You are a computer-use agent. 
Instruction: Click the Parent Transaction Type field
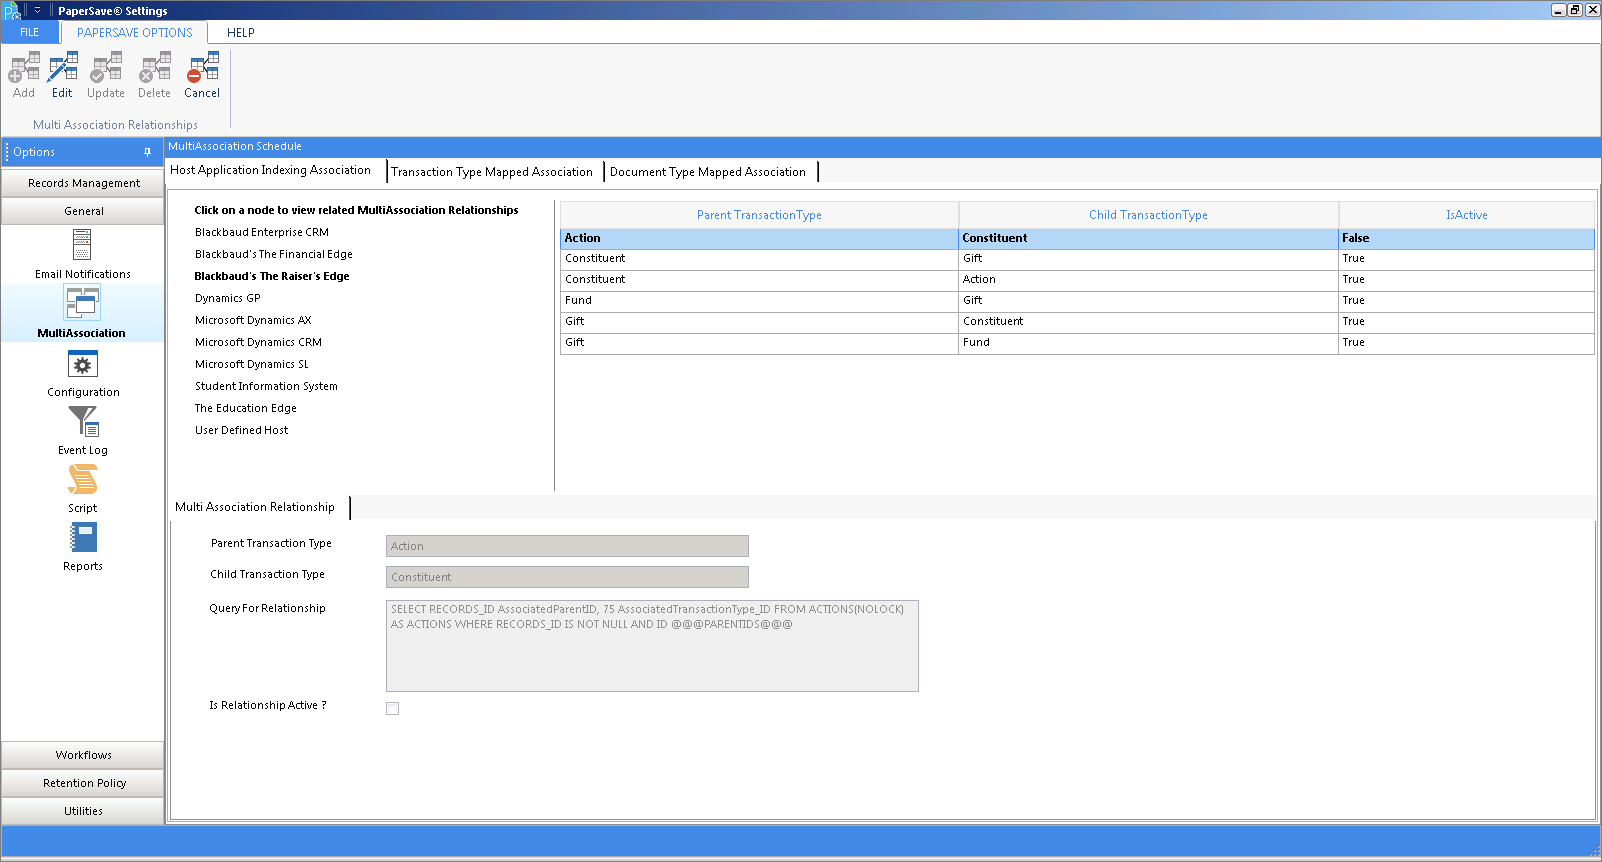point(567,546)
